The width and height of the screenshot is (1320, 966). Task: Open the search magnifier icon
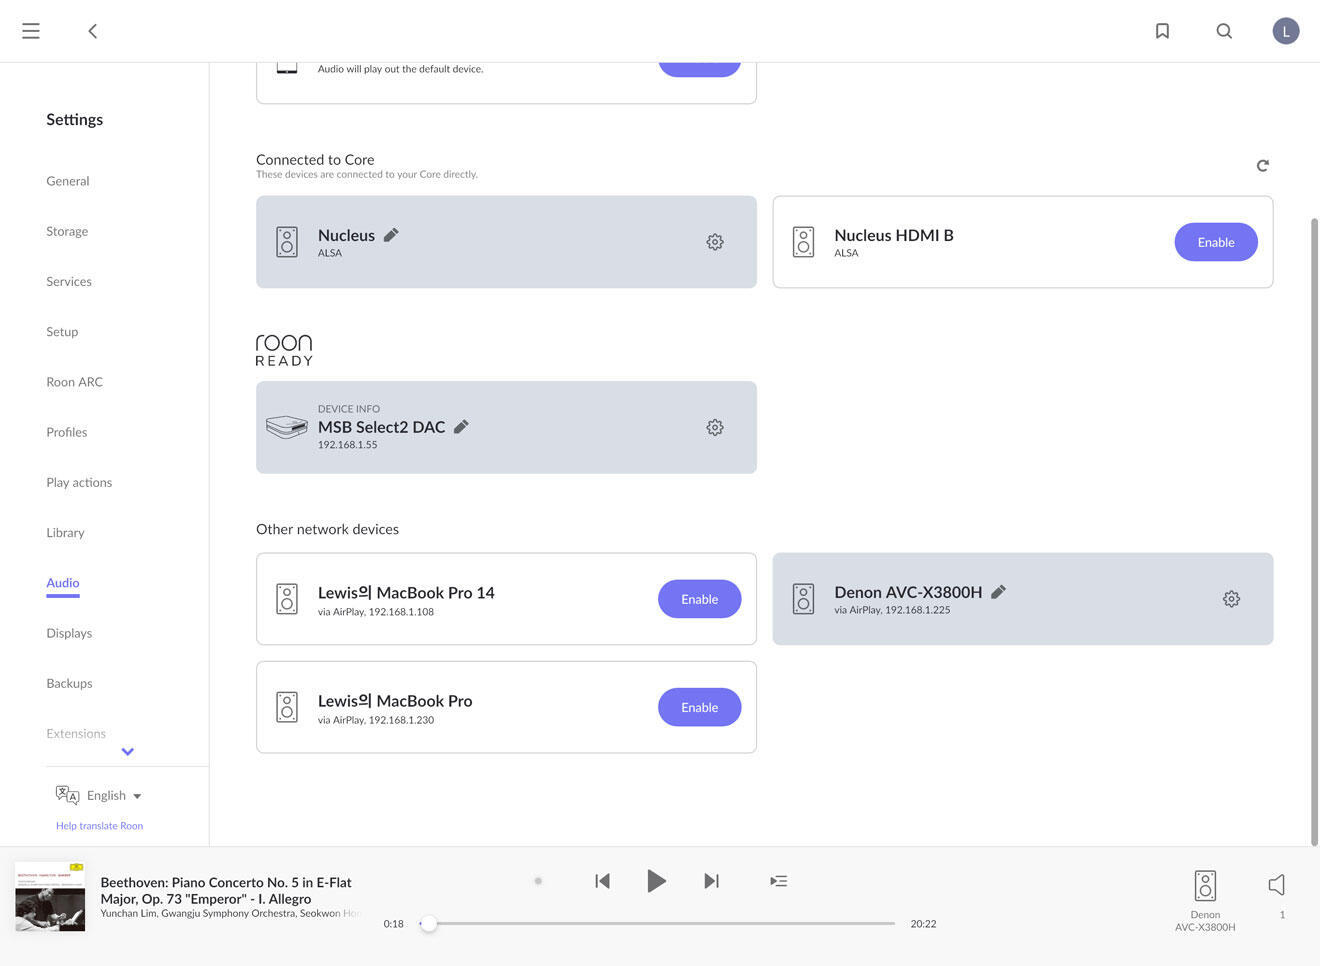(x=1224, y=31)
